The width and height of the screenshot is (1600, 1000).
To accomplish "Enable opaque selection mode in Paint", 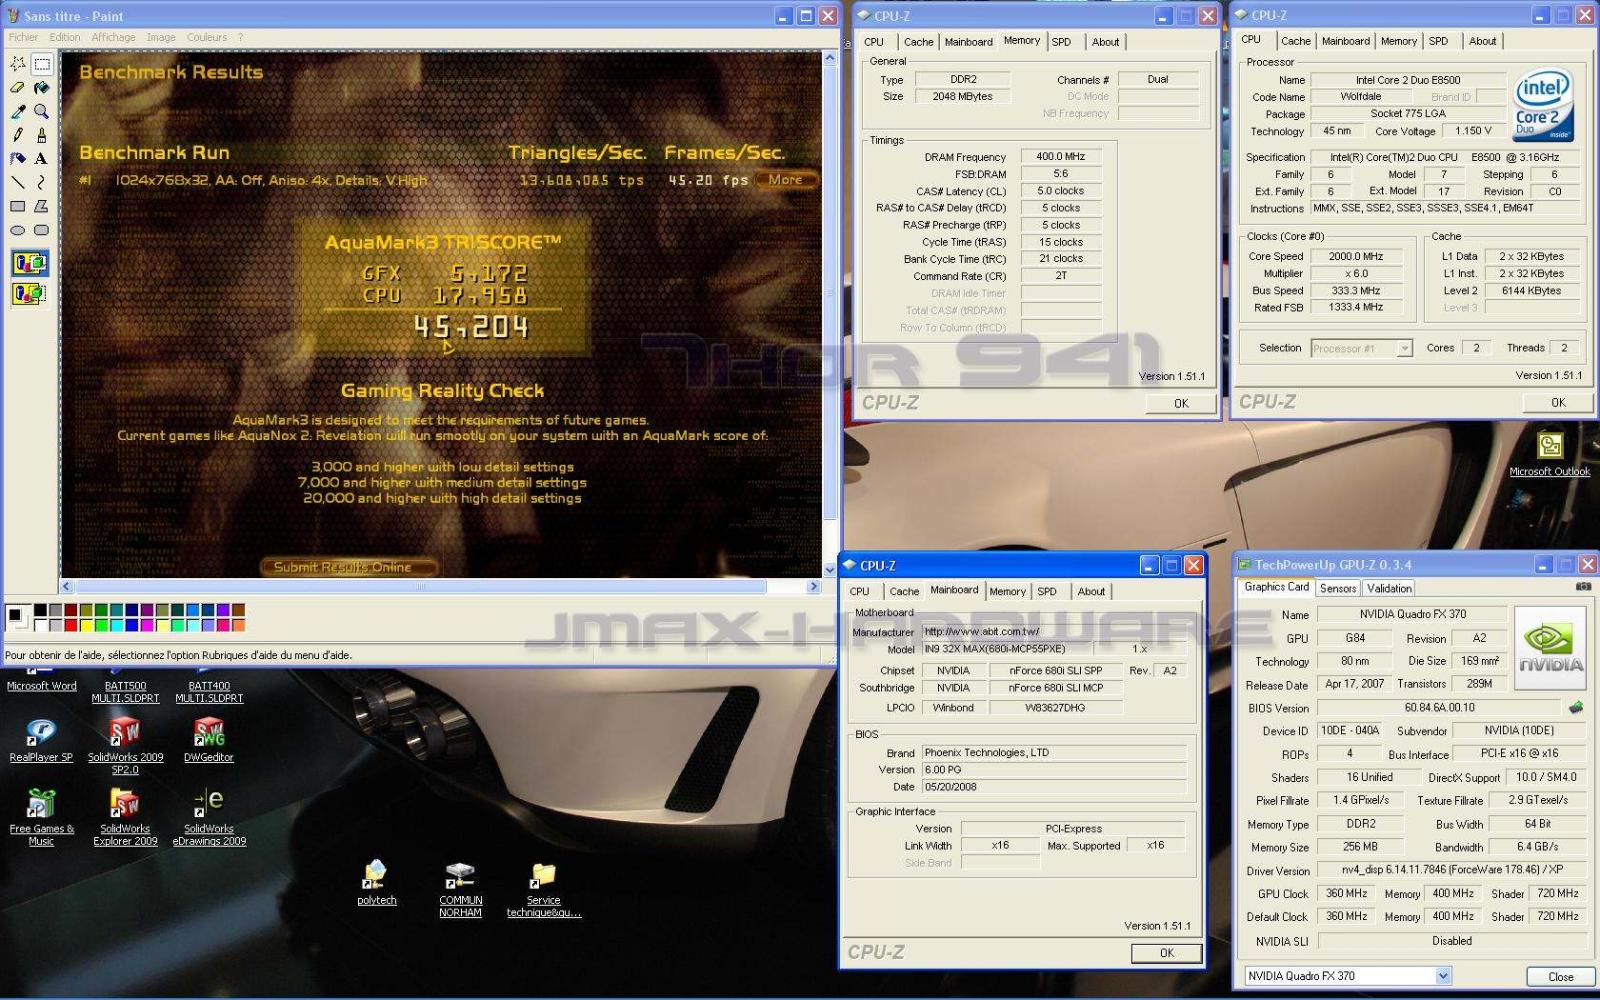I will (30, 264).
